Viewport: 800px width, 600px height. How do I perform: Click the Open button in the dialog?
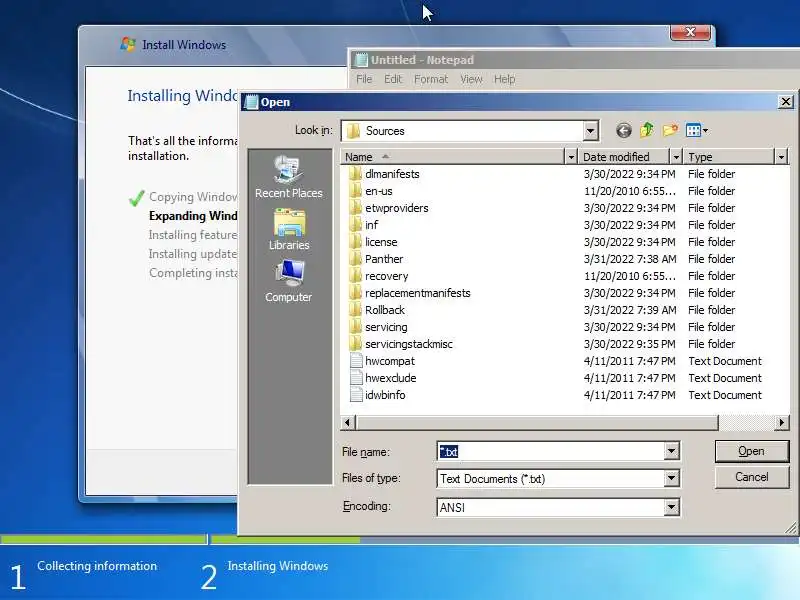(752, 452)
